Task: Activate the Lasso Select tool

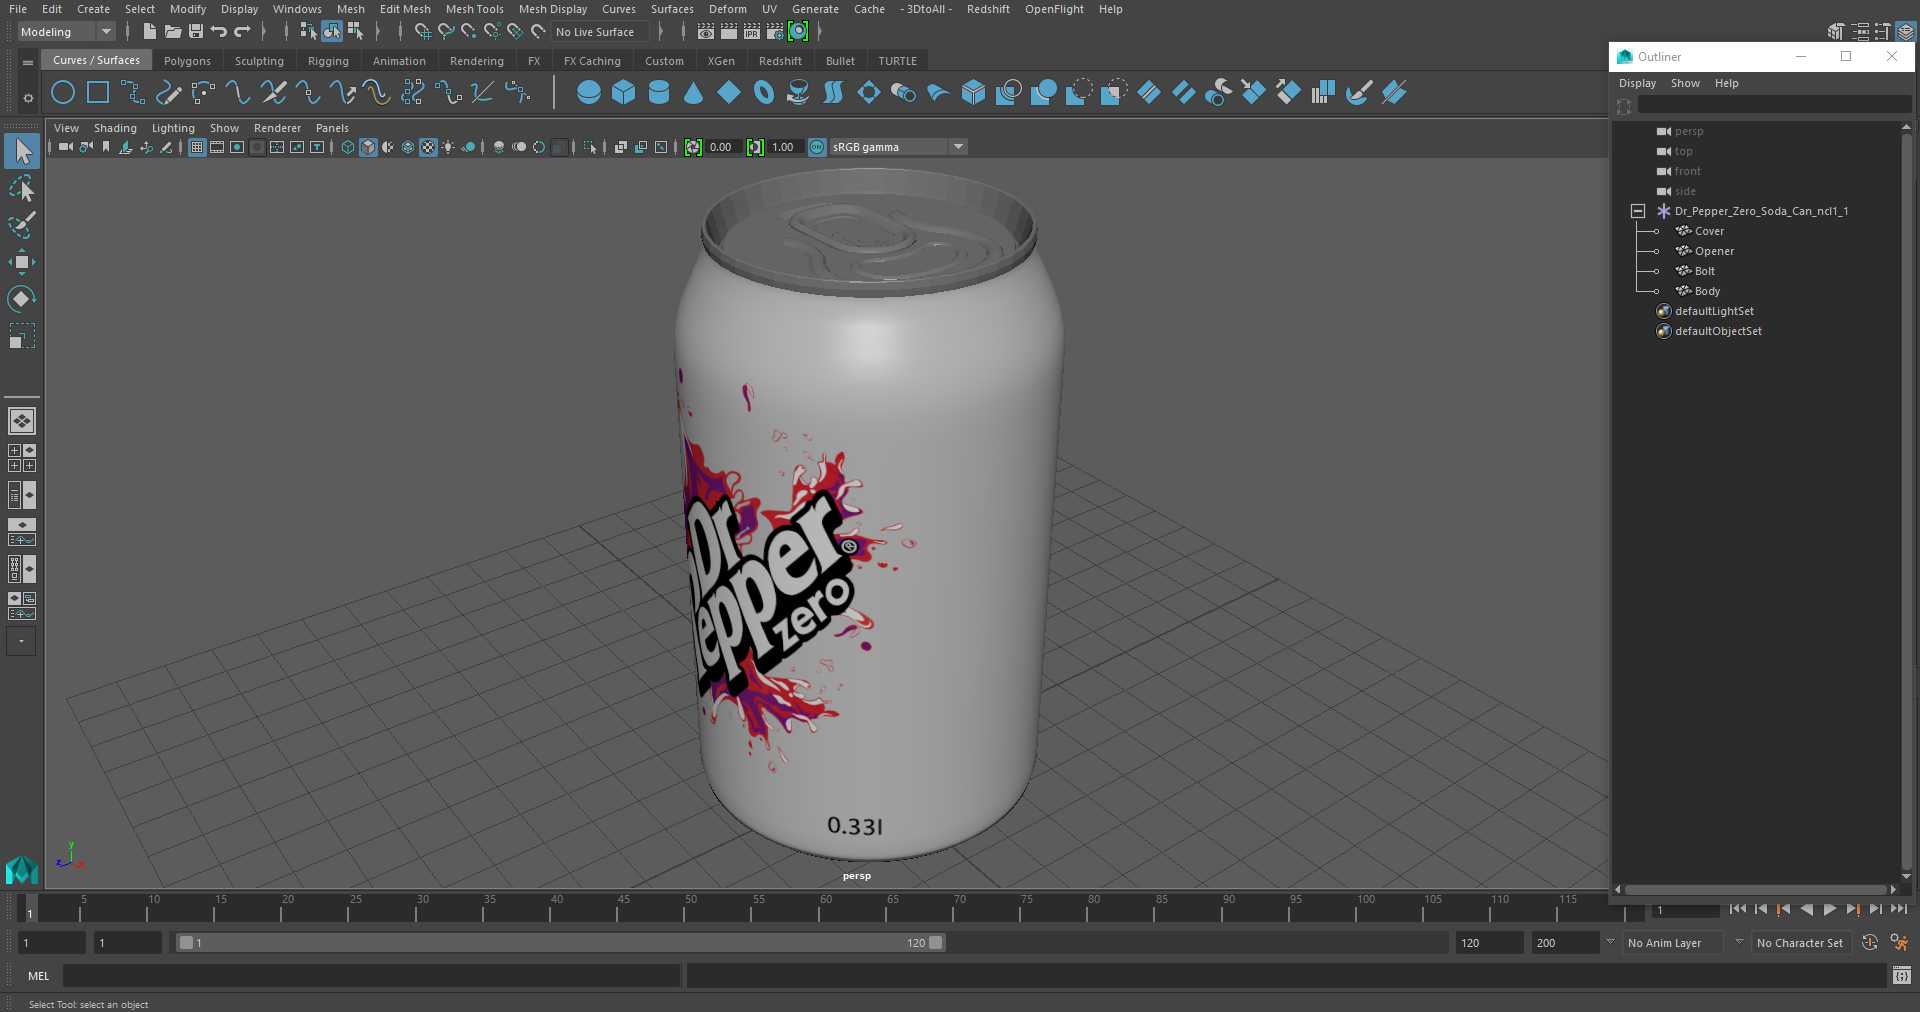Action: pyautogui.click(x=22, y=188)
